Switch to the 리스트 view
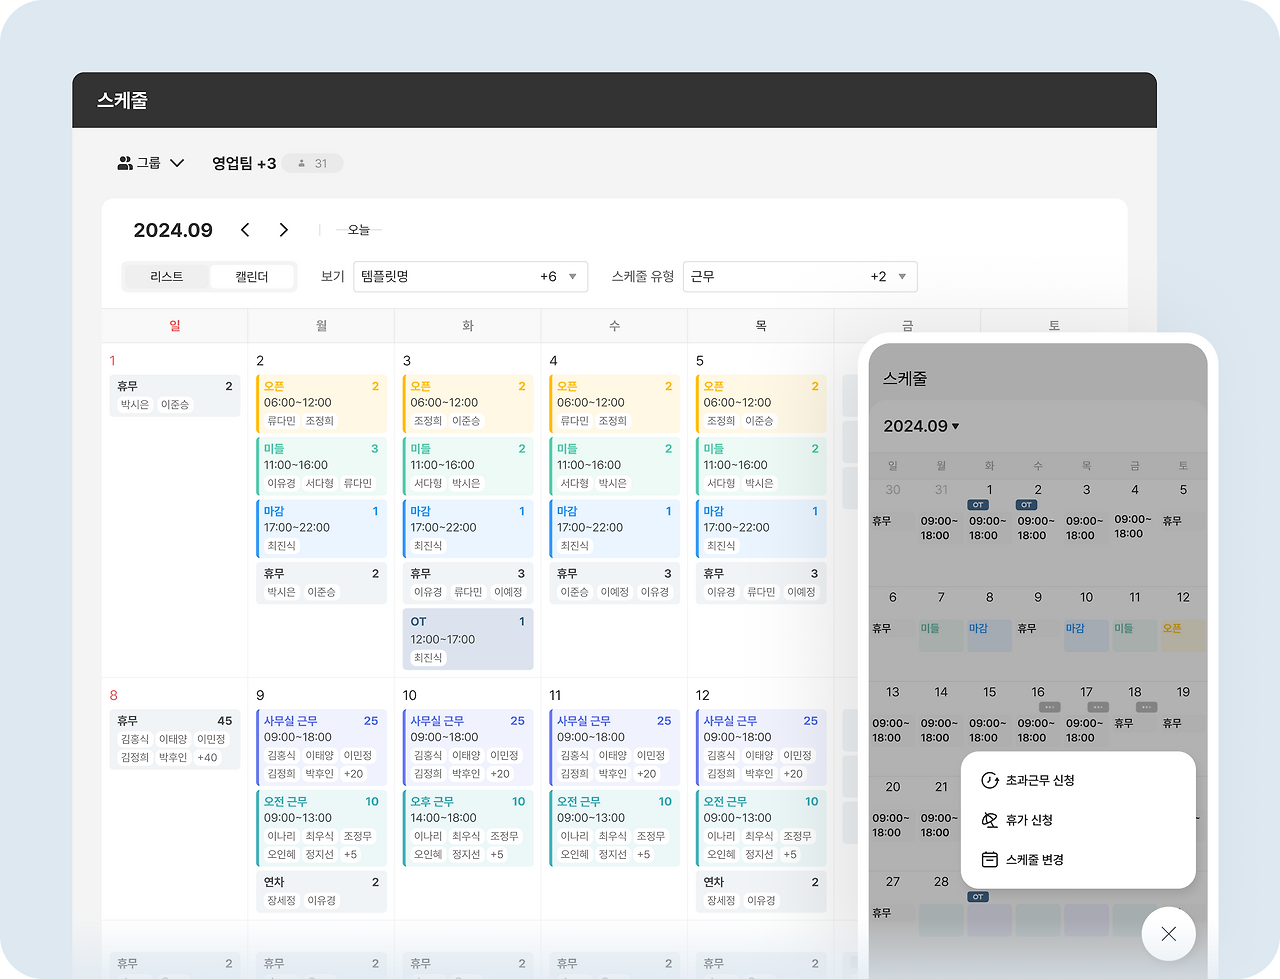This screenshot has height=979, width=1280. point(166,277)
